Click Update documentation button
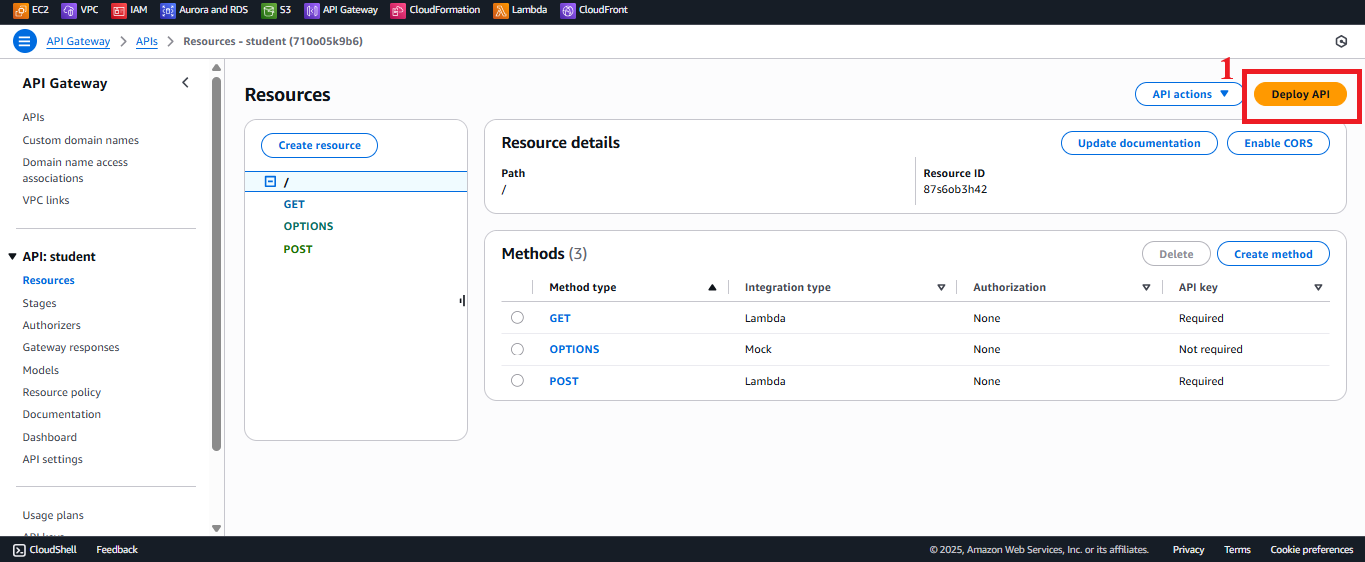Image resolution: width=1365 pixels, height=562 pixels. point(1139,143)
